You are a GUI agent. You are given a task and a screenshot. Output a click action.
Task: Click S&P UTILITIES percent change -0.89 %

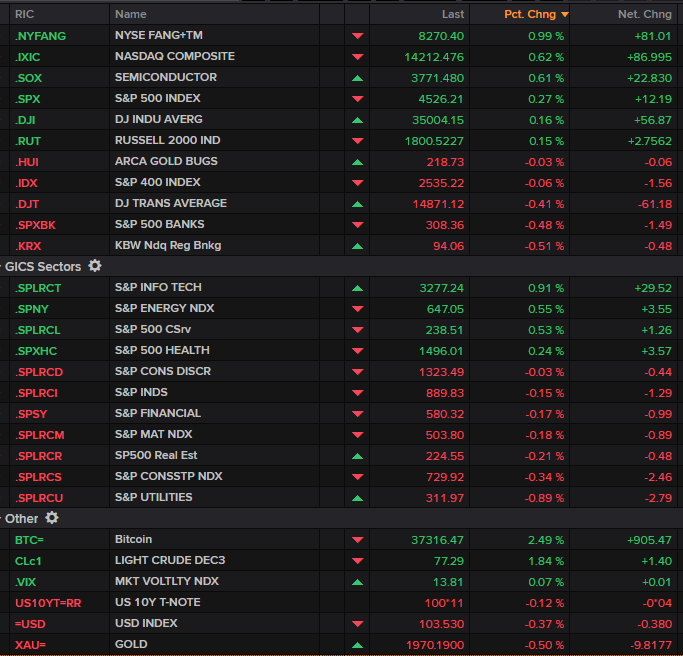click(x=544, y=498)
